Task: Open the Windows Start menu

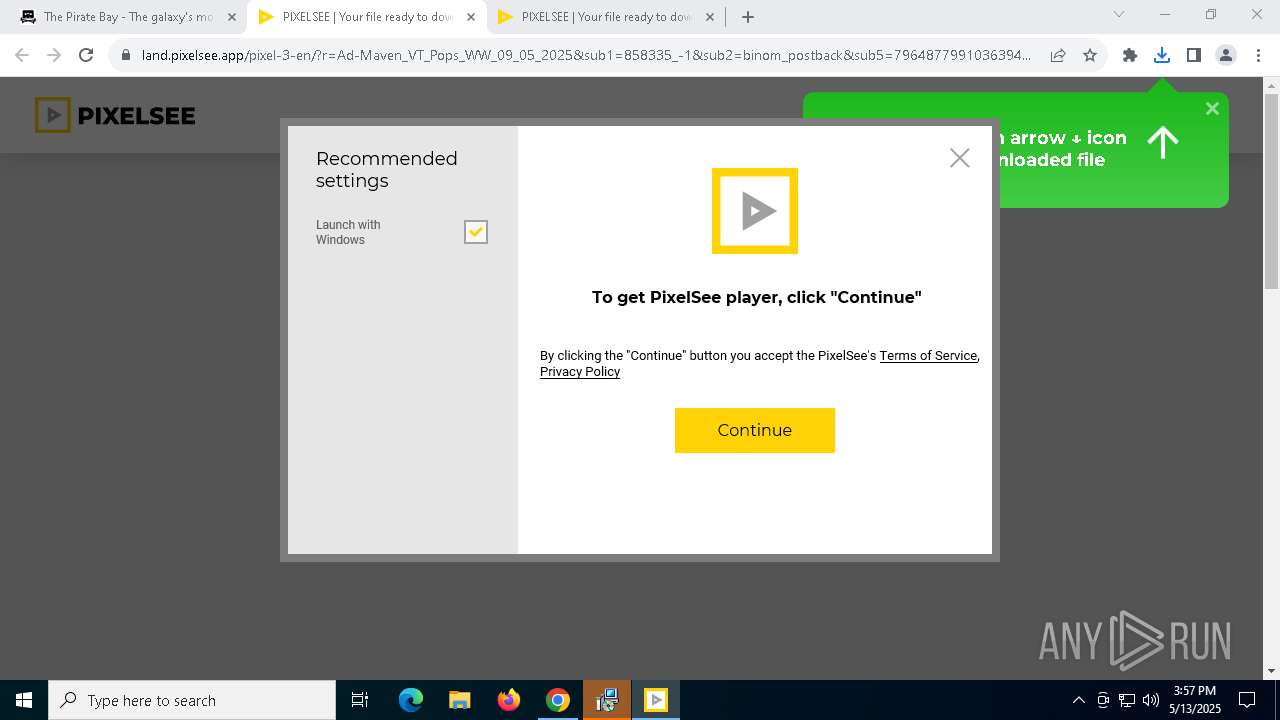Action: [24, 700]
